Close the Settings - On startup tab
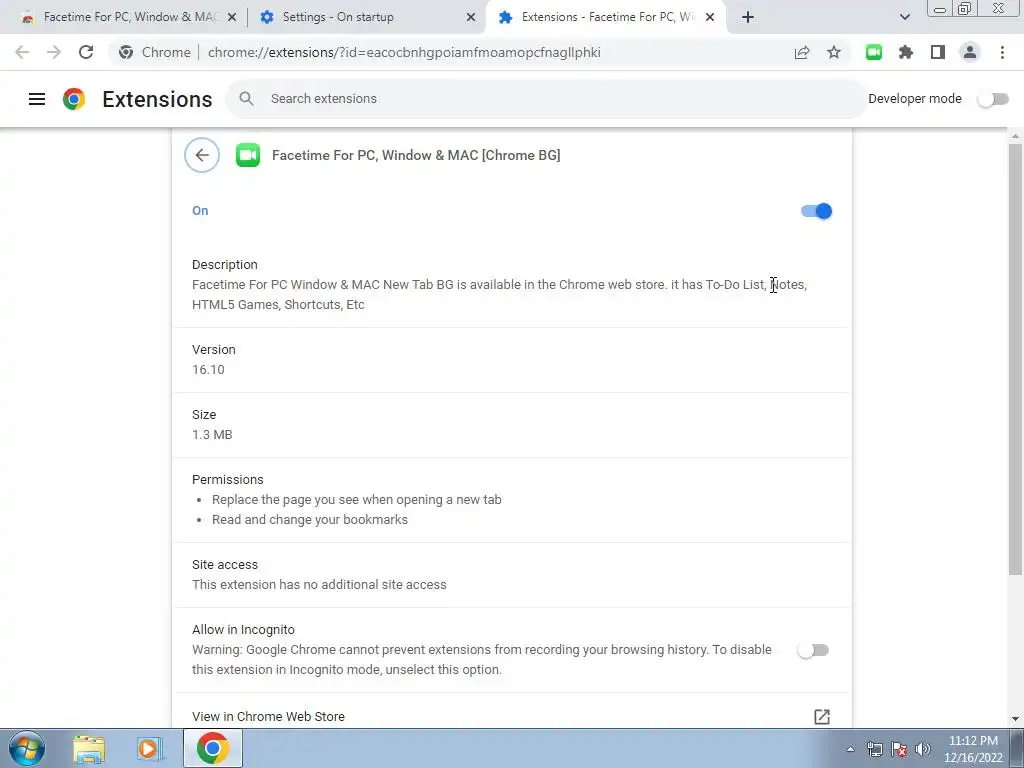Screen dimensions: 1024x768 [471, 17]
